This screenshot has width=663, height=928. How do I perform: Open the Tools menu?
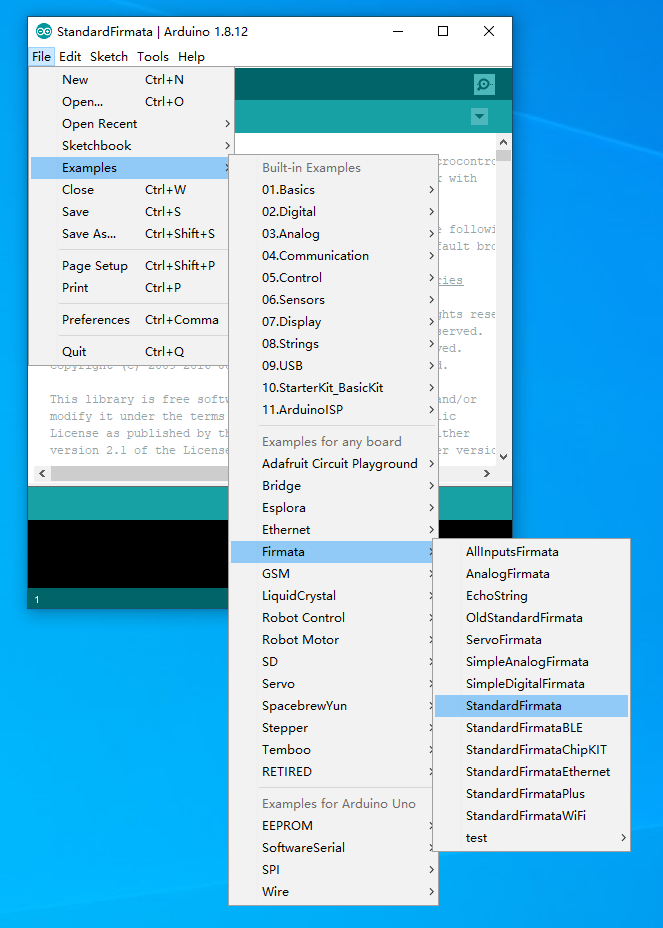click(153, 57)
